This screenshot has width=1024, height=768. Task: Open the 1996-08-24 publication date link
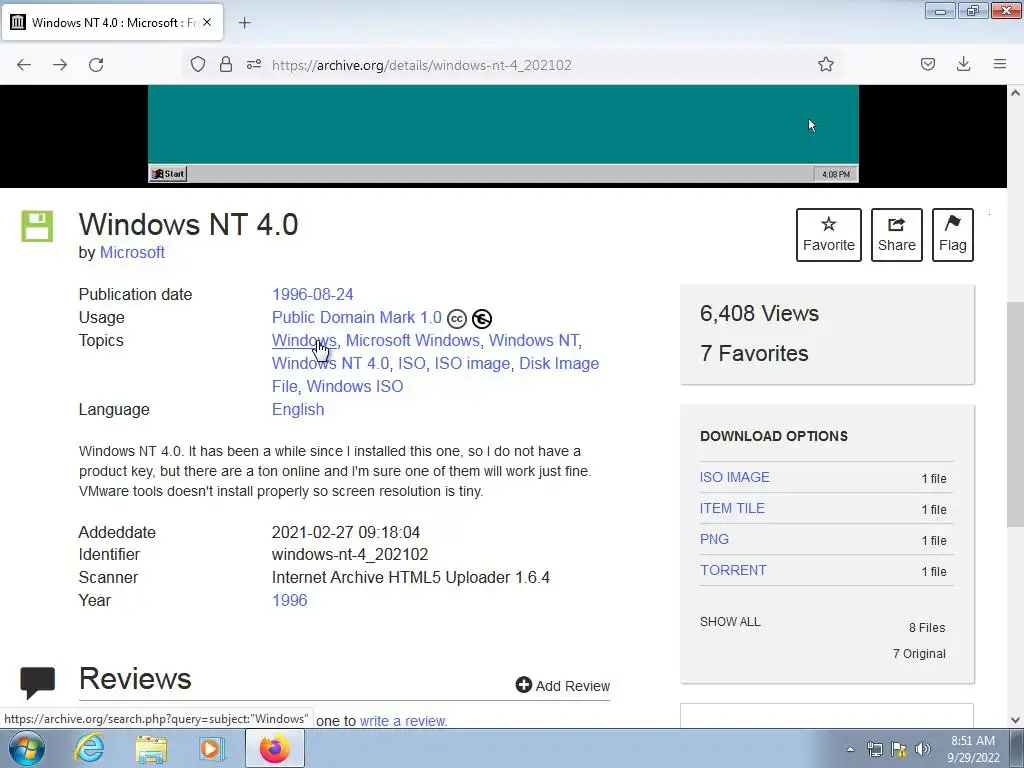(313, 295)
